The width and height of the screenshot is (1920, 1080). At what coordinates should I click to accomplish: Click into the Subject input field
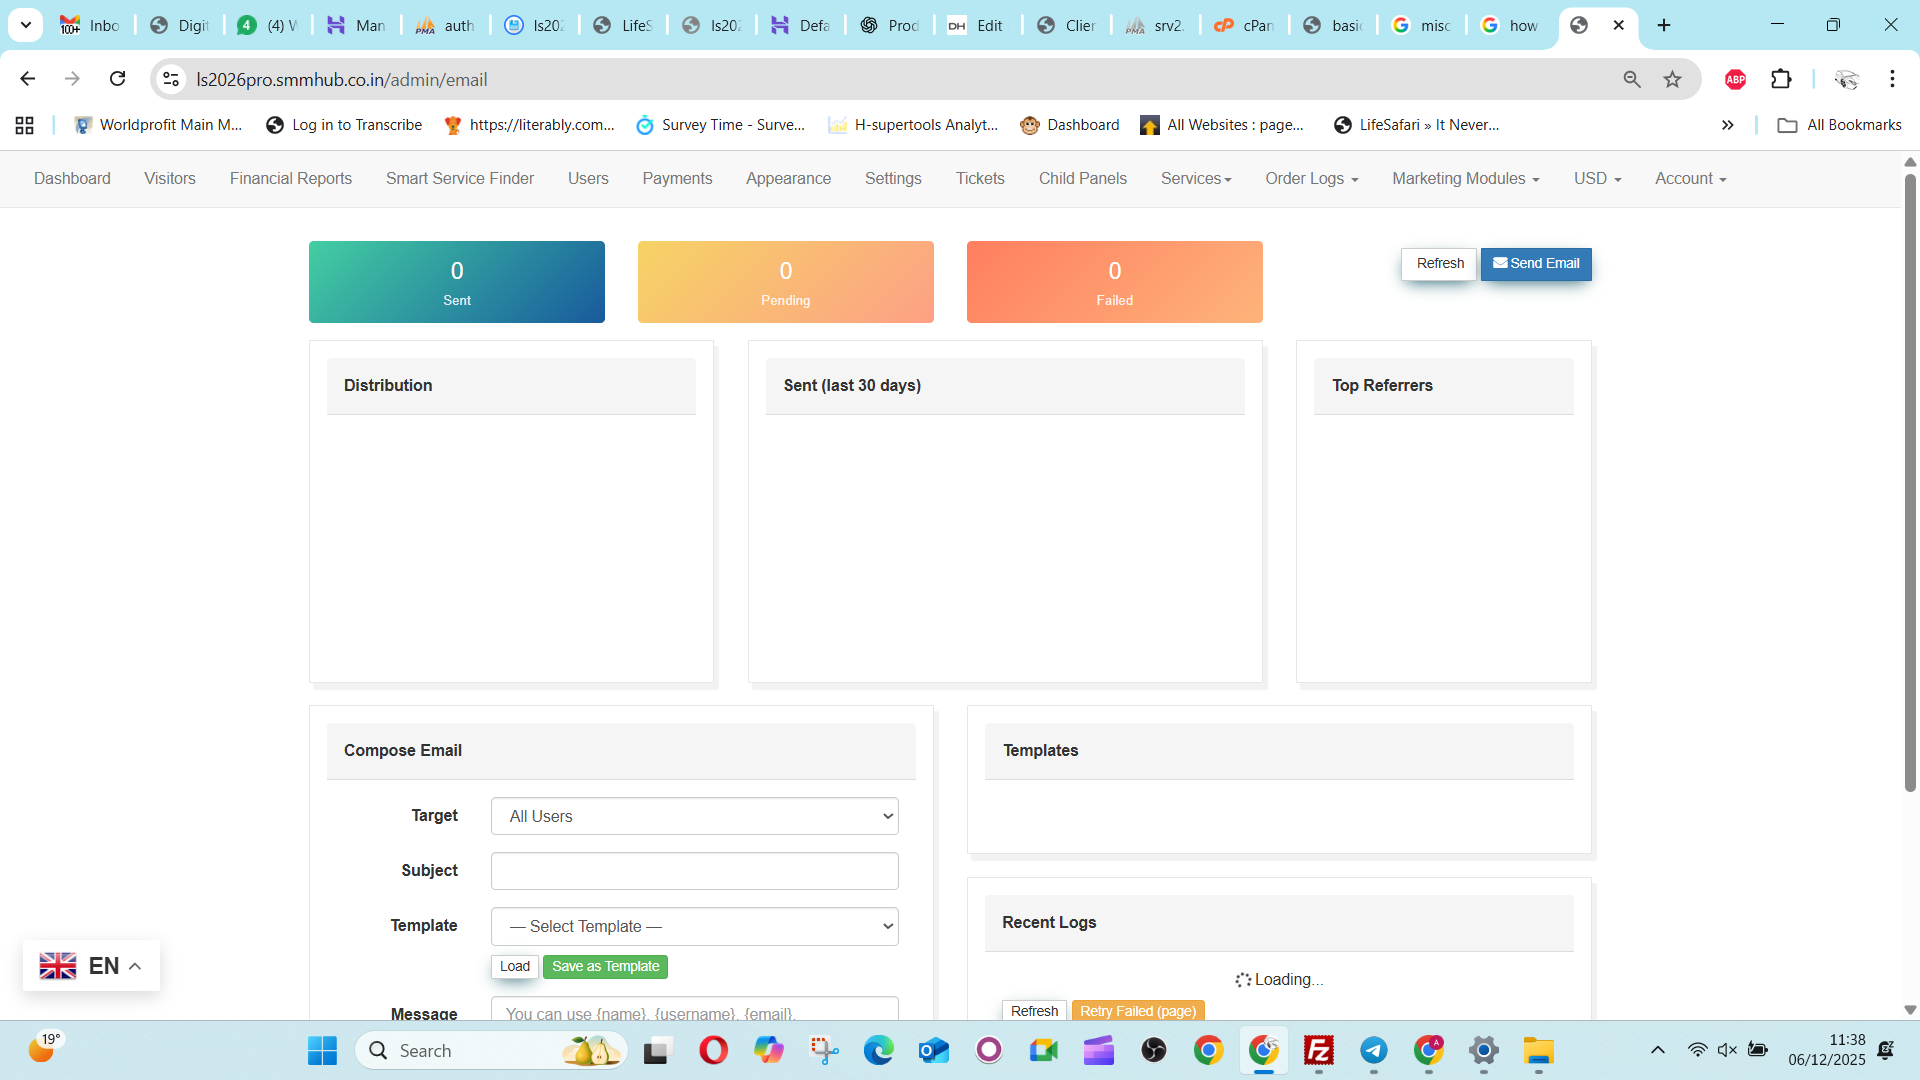[694, 871]
